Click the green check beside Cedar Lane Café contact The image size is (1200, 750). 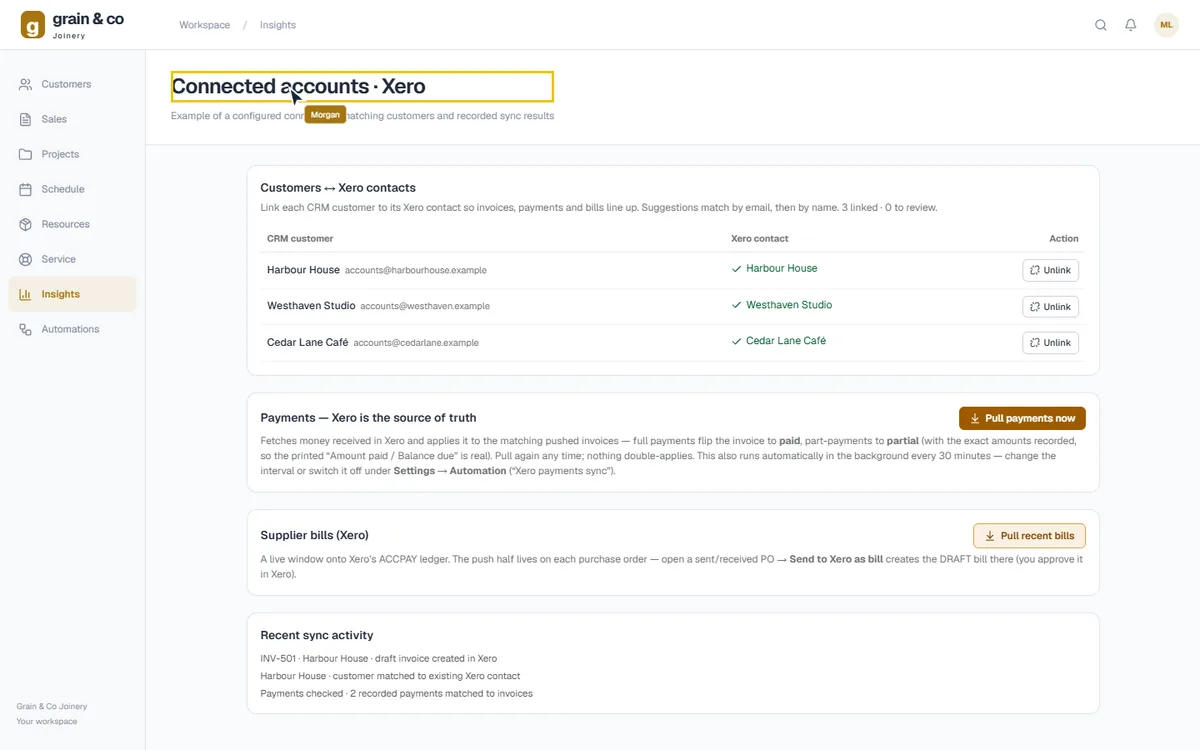pos(737,341)
